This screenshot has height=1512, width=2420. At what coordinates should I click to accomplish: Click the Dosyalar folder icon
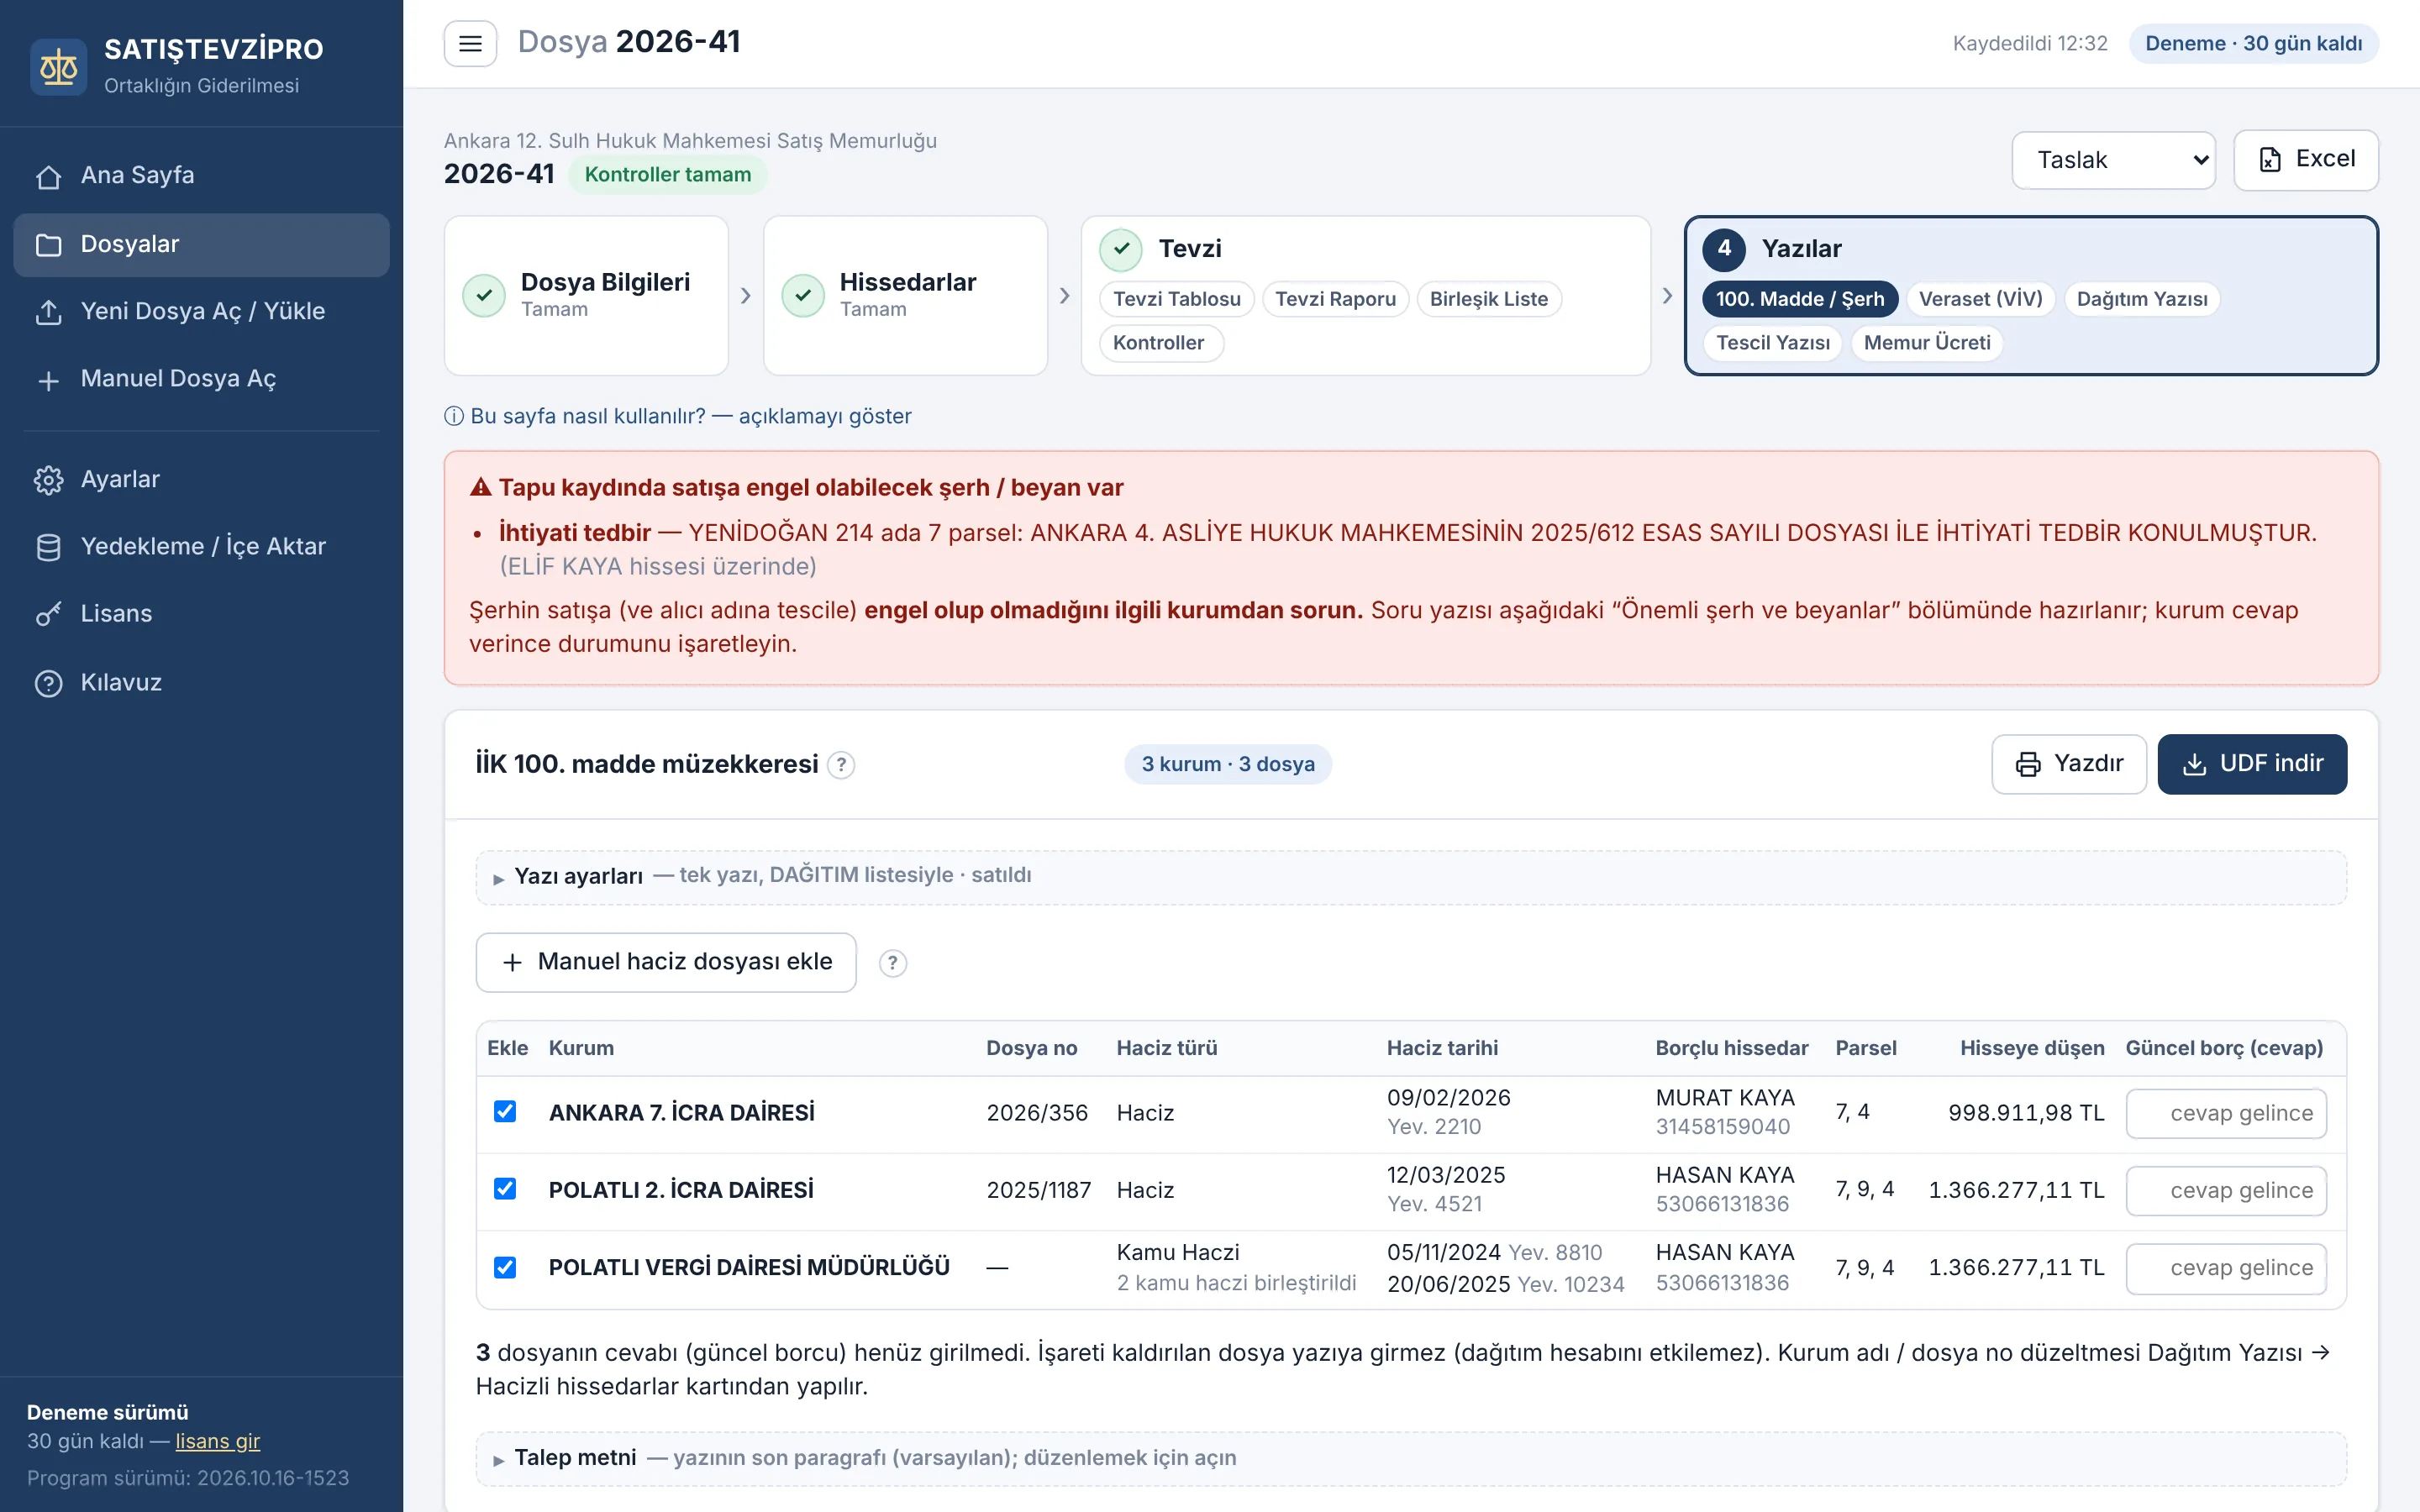tap(48, 245)
